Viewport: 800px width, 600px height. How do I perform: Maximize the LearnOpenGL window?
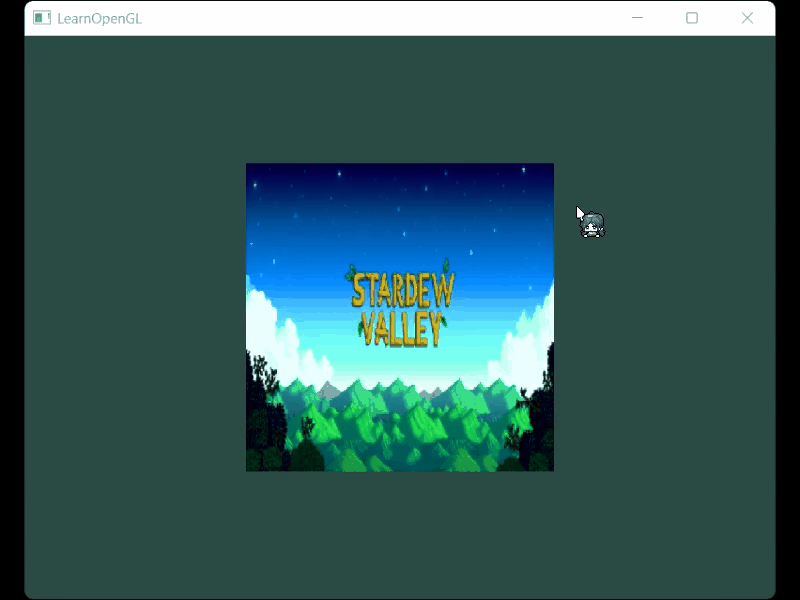click(692, 18)
